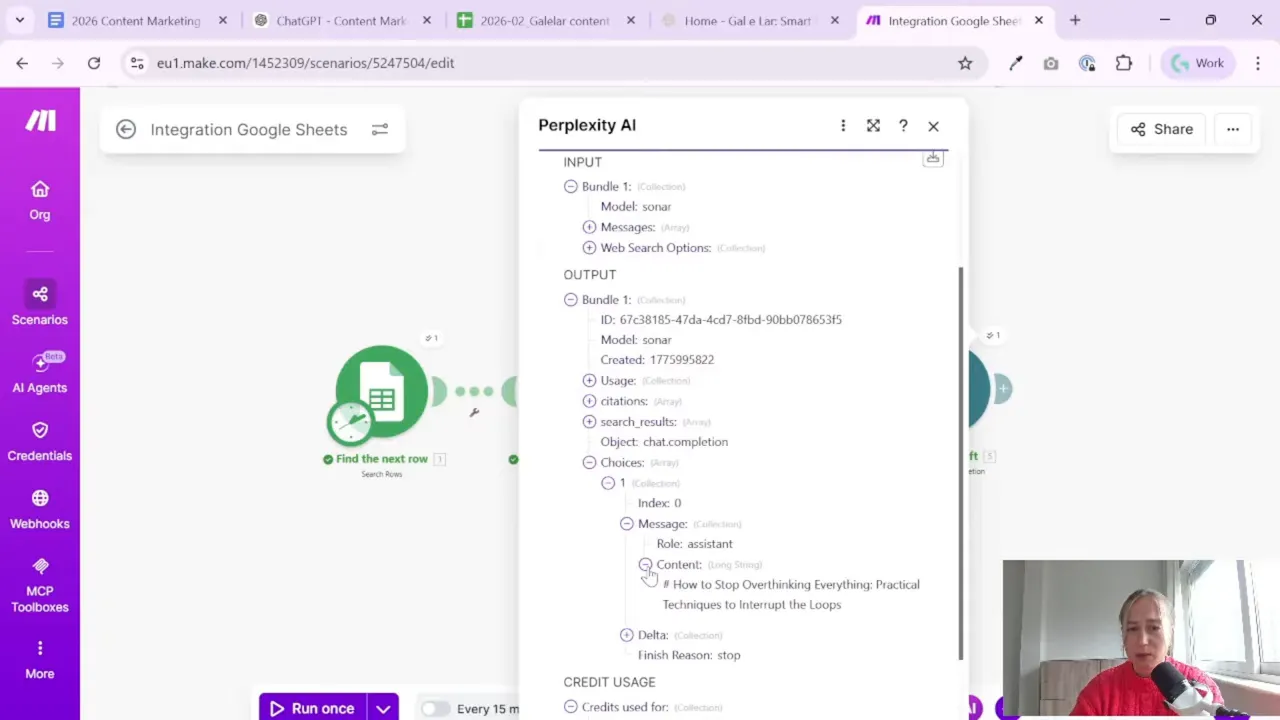
Task: Switch to 2026-02 Galelar content tab
Action: pyautogui.click(x=545, y=20)
